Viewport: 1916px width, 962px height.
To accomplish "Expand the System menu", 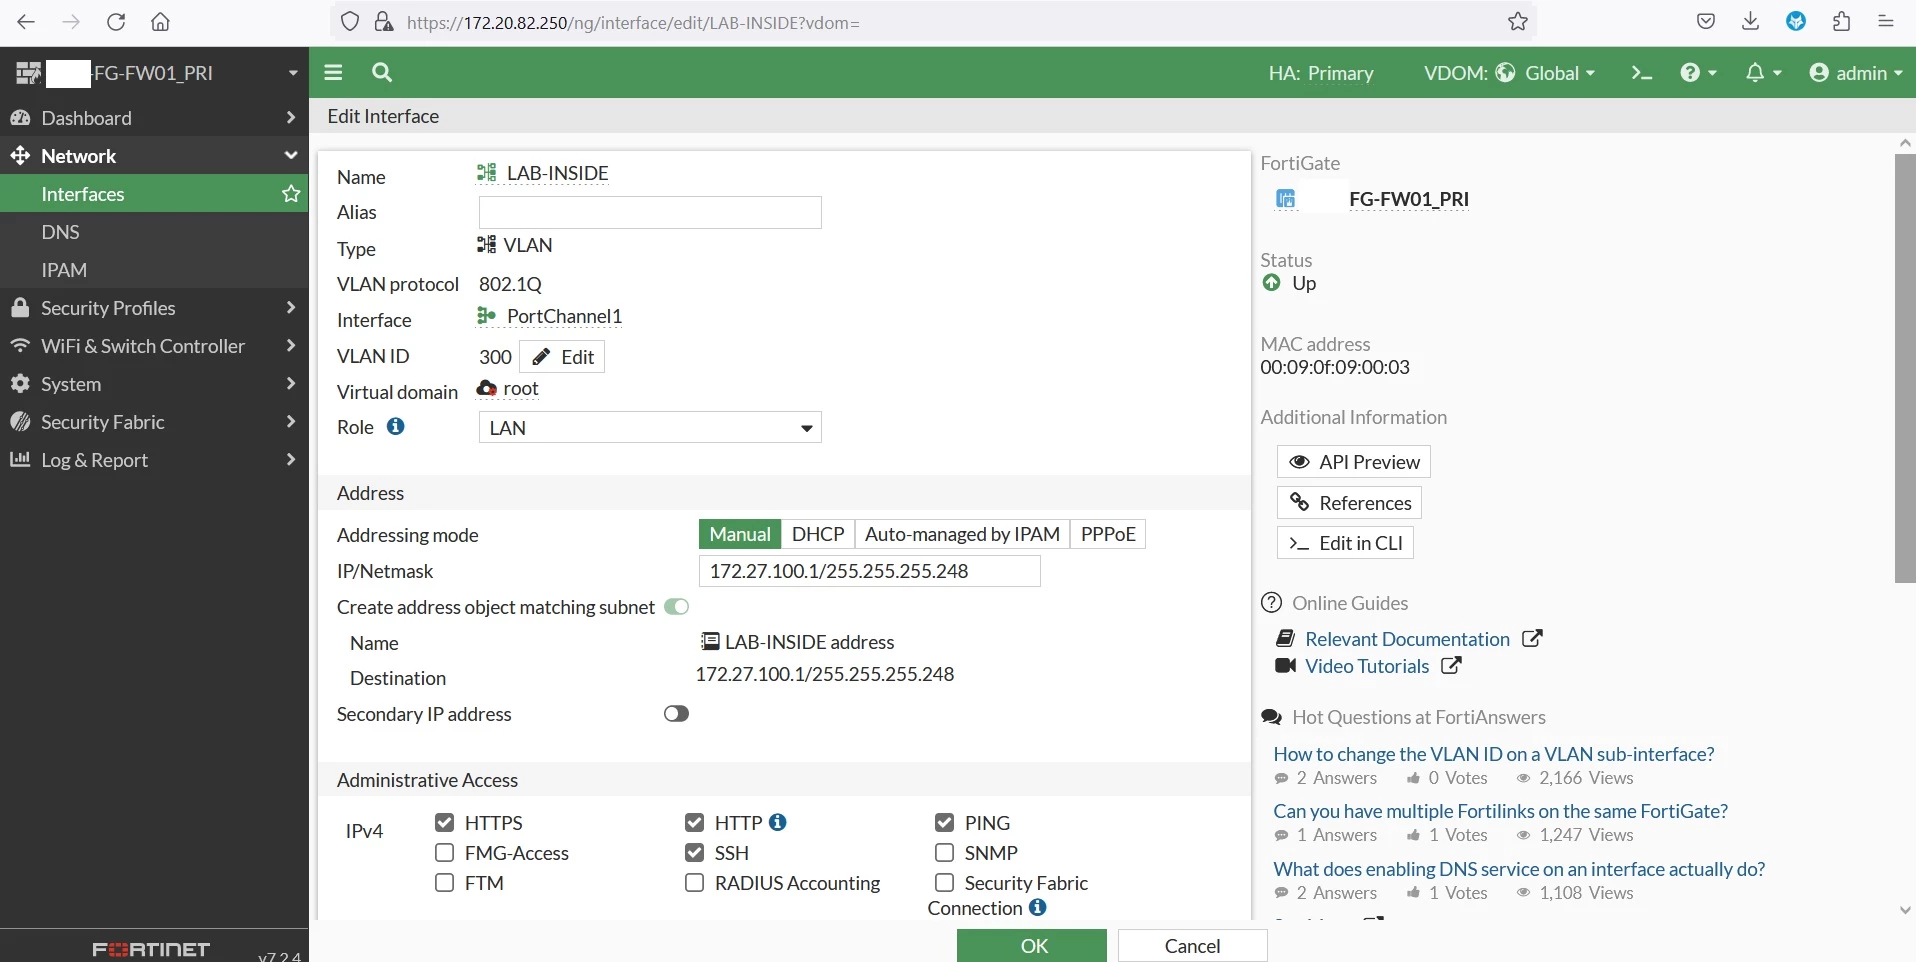I will click(x=154, y=384).
